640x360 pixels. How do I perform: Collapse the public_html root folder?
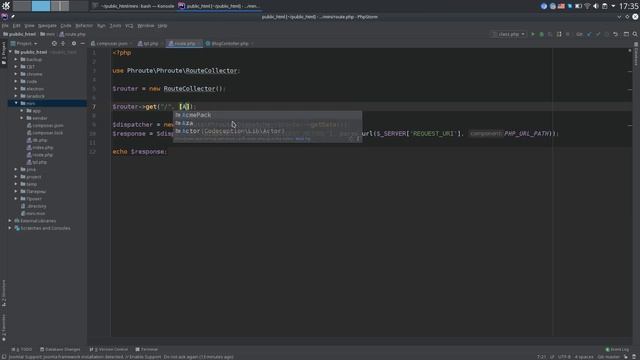click(11, 52)
